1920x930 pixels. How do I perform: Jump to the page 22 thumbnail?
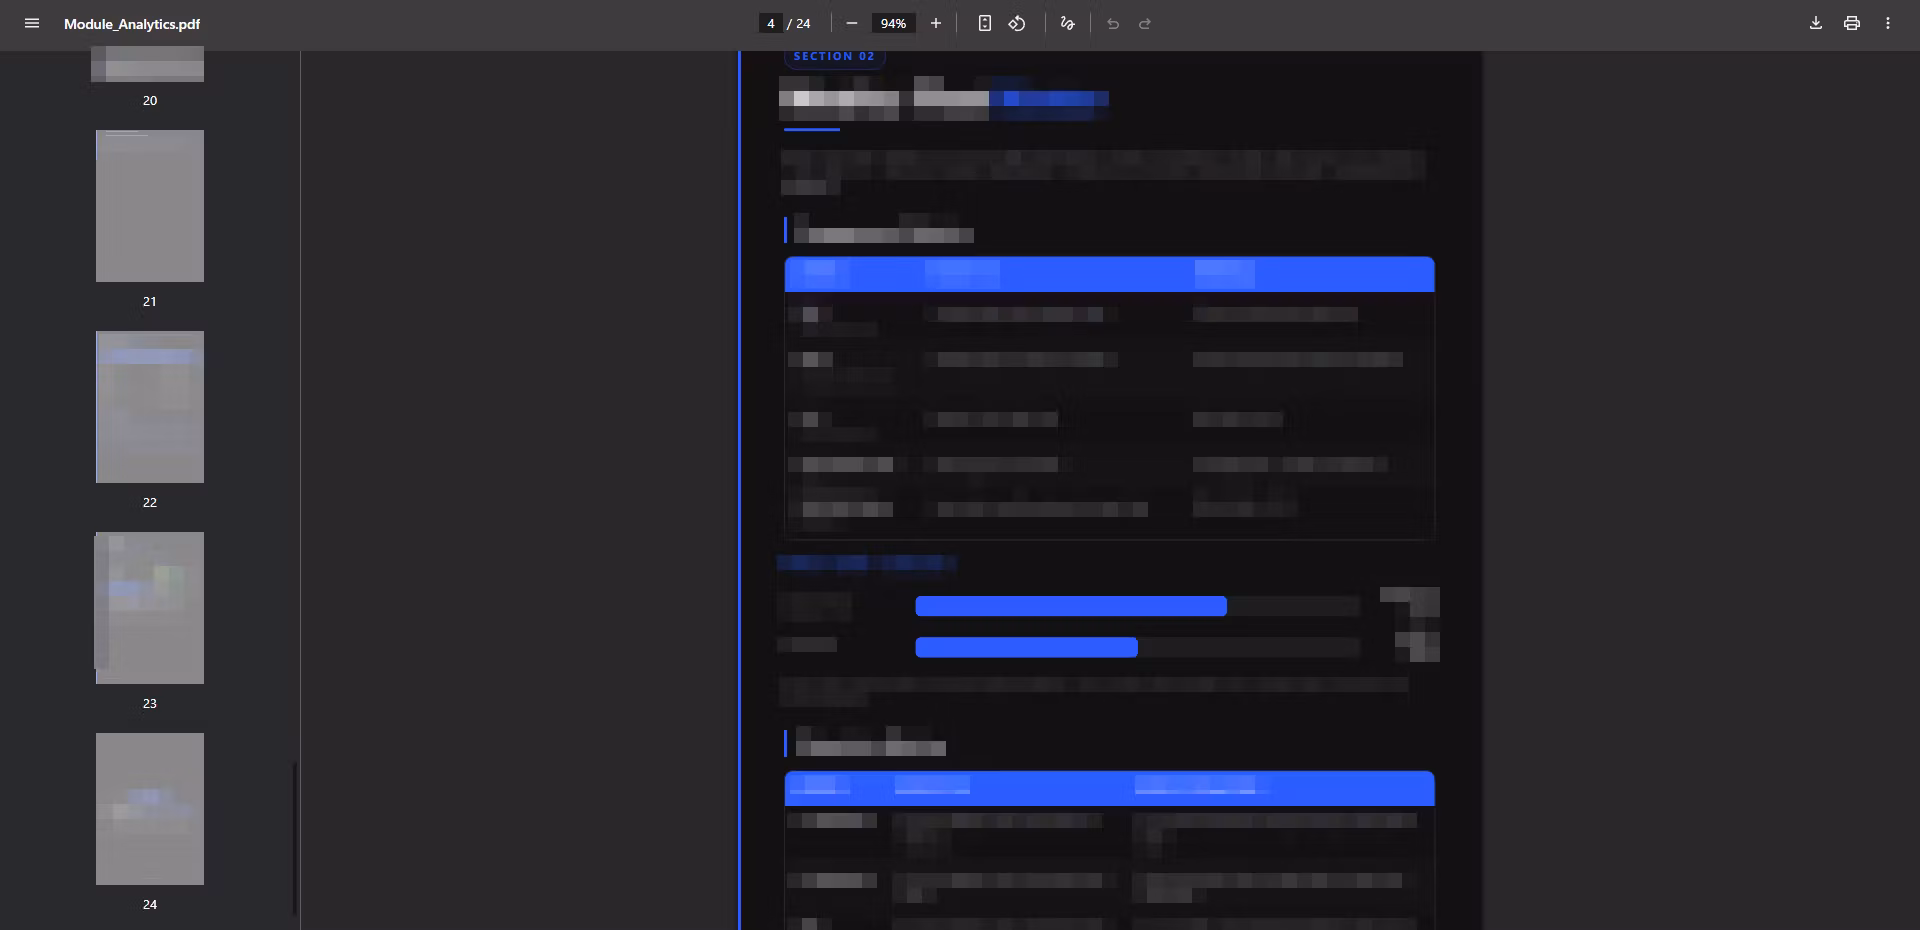click(x=149, y=407)
